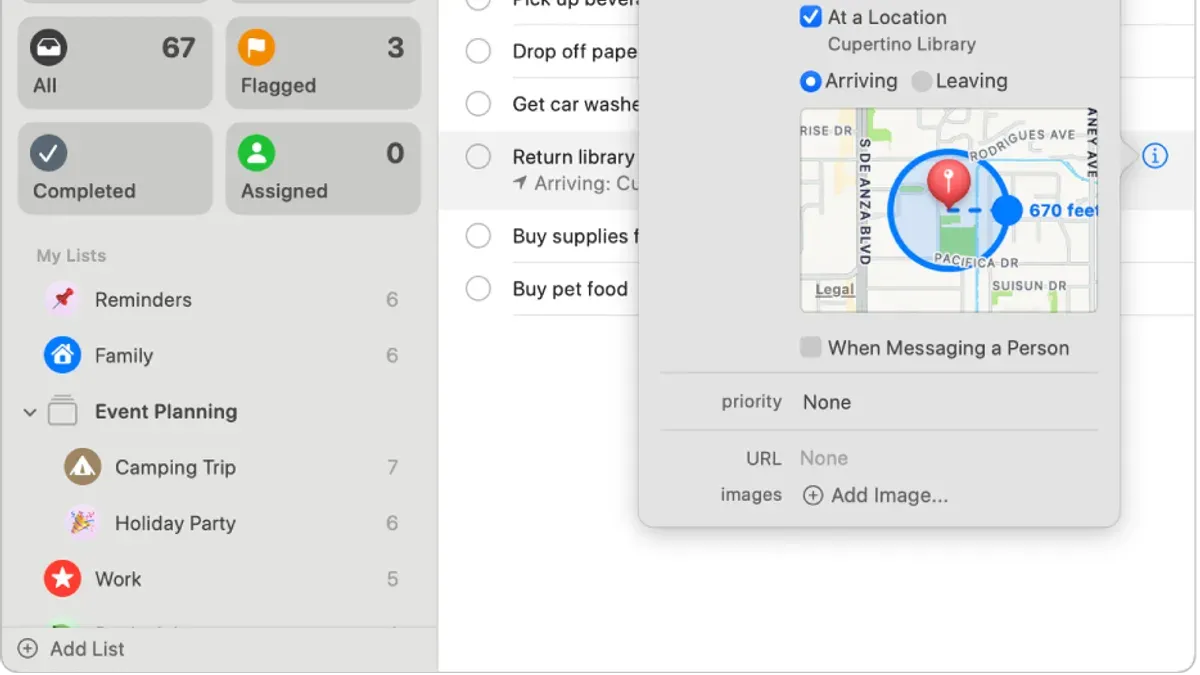Mark Buy supplies reminder complete
Image resolution: width=1200 pixels, height=675 pixels.
tap(479, 236)
